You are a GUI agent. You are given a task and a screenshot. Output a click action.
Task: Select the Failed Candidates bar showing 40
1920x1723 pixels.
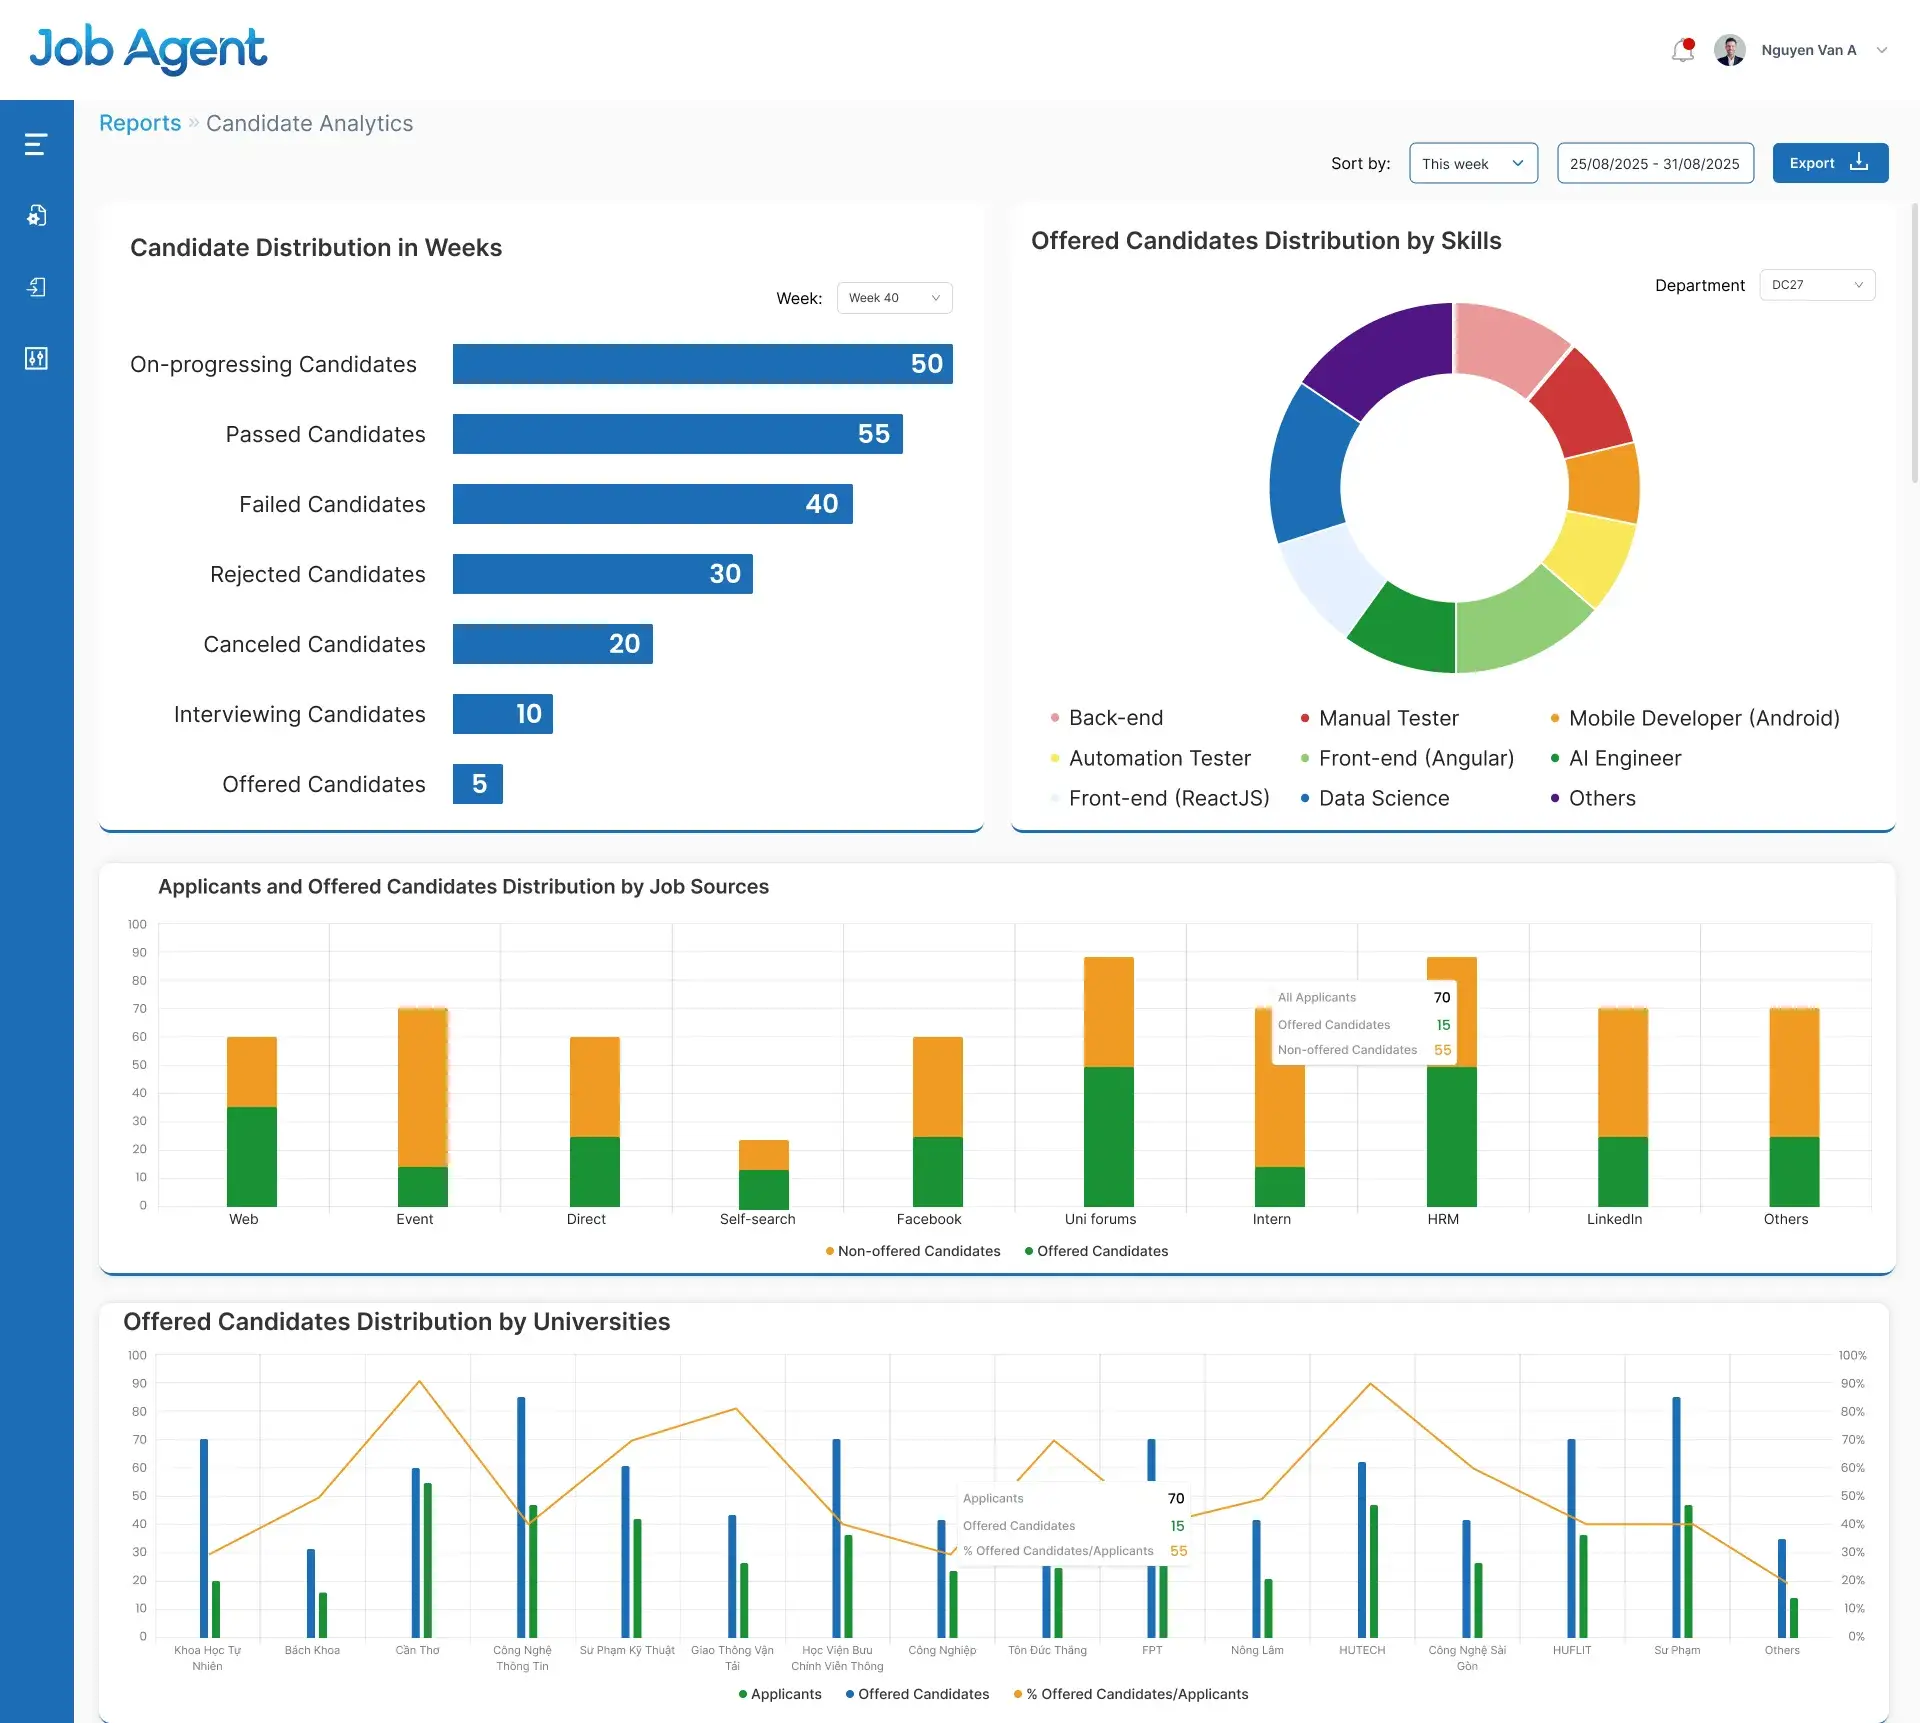(x=652, y=504)
